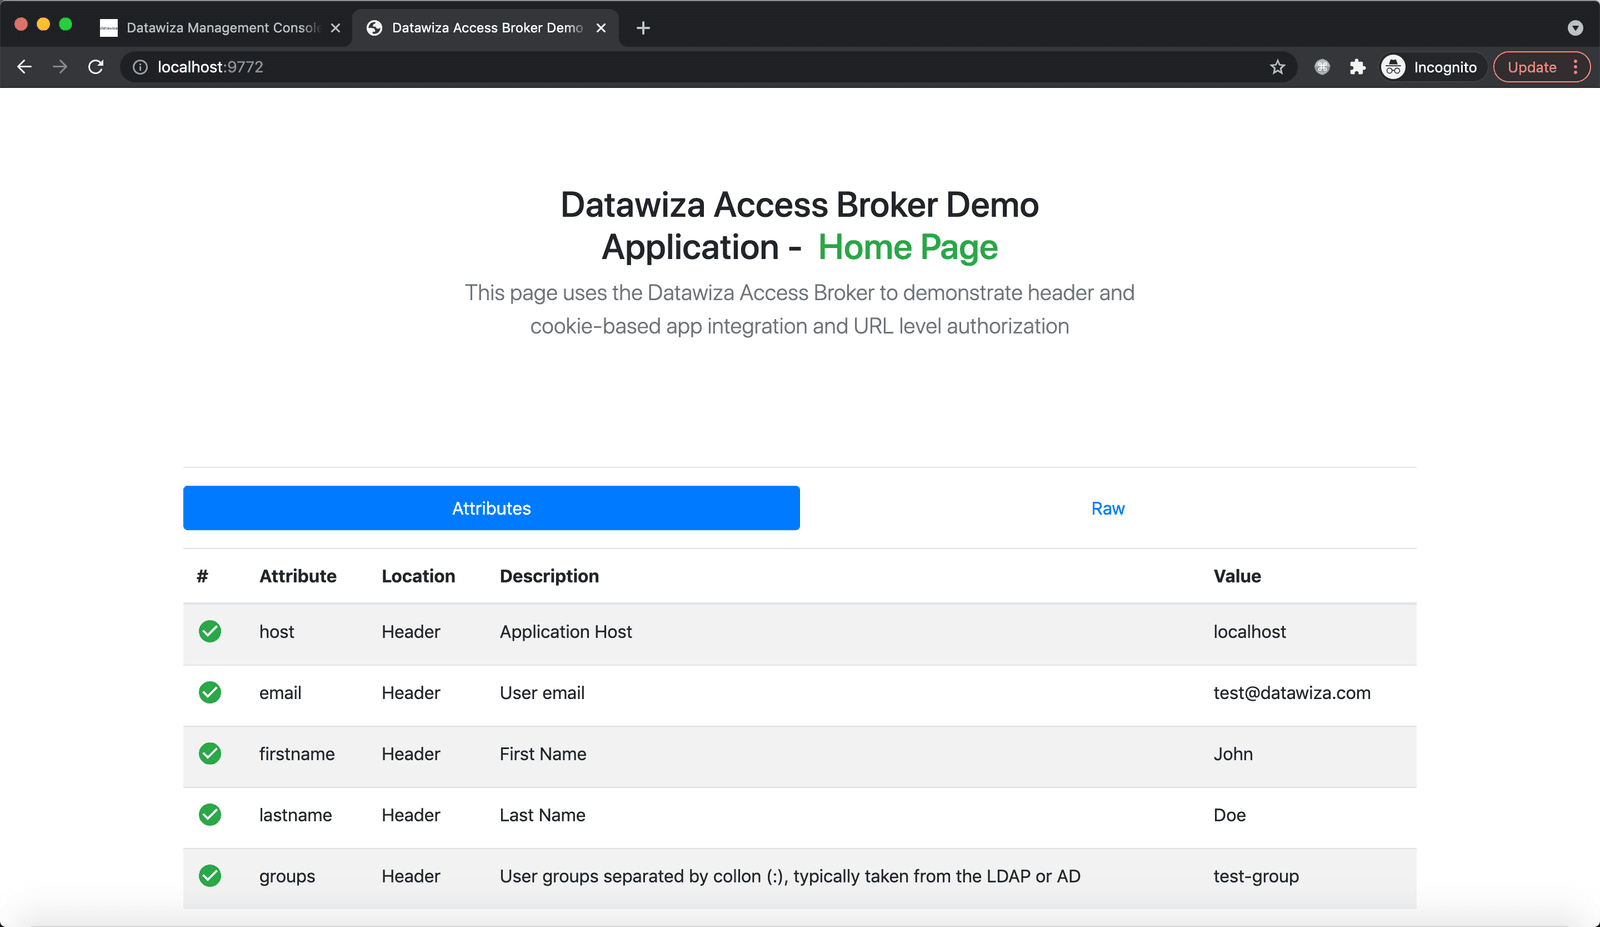
Task: Select the Attributes tab
Action: [x=491, y=508]
